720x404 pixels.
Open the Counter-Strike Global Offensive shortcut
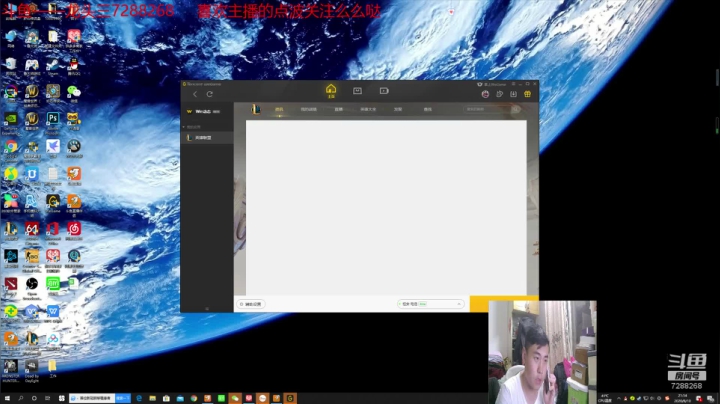(x=32, y=260)
